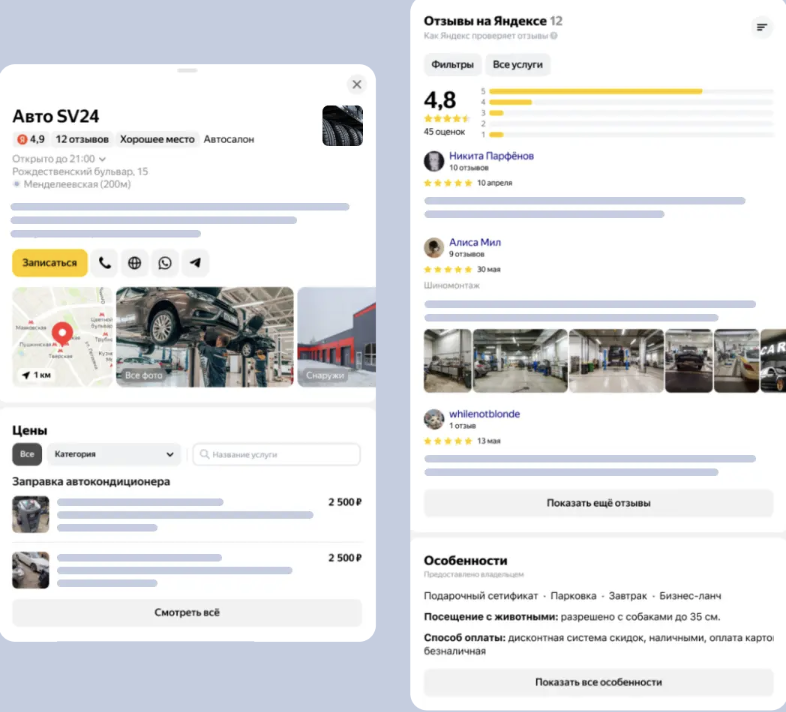Click the 4,9 rating badge
Screen dimensions: 786x712
31,139
